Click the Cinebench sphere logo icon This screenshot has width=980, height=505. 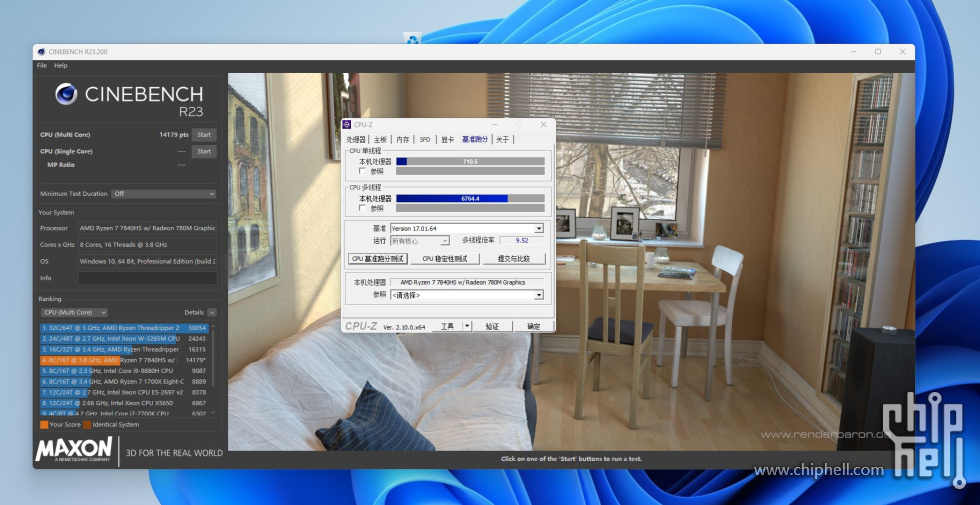pos(66,94)
